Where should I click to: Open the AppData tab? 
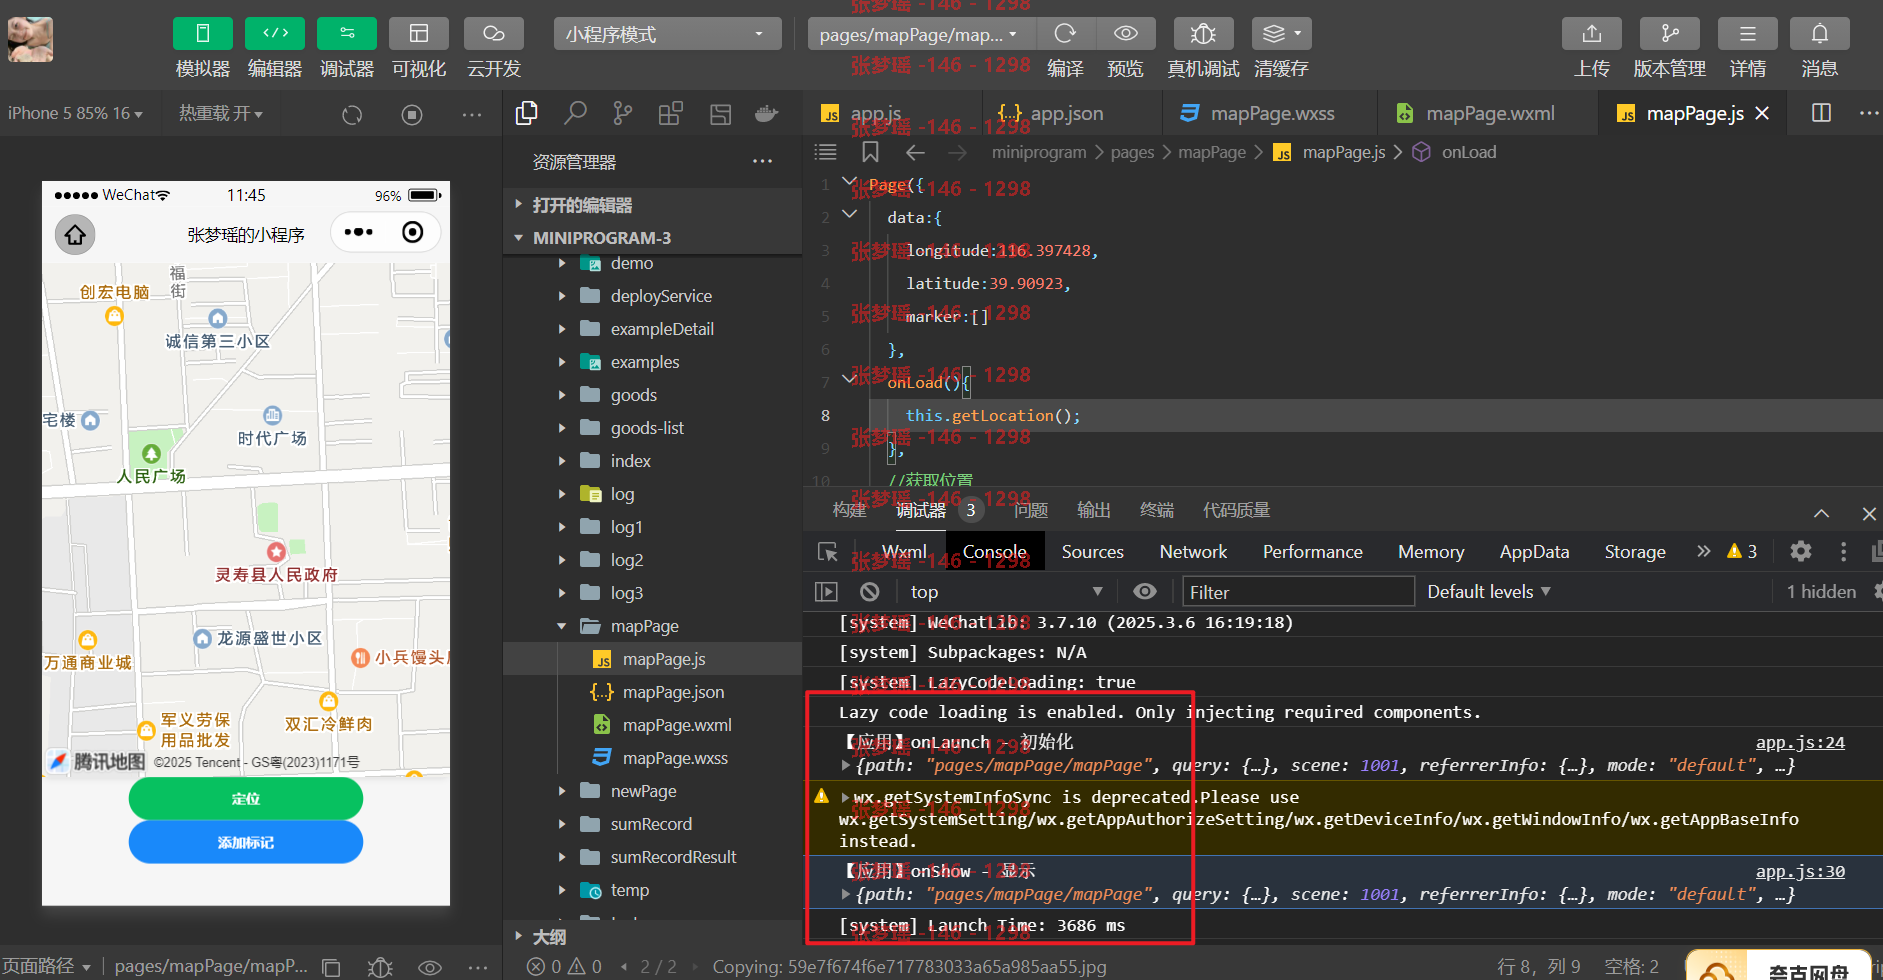(1534, 552)
